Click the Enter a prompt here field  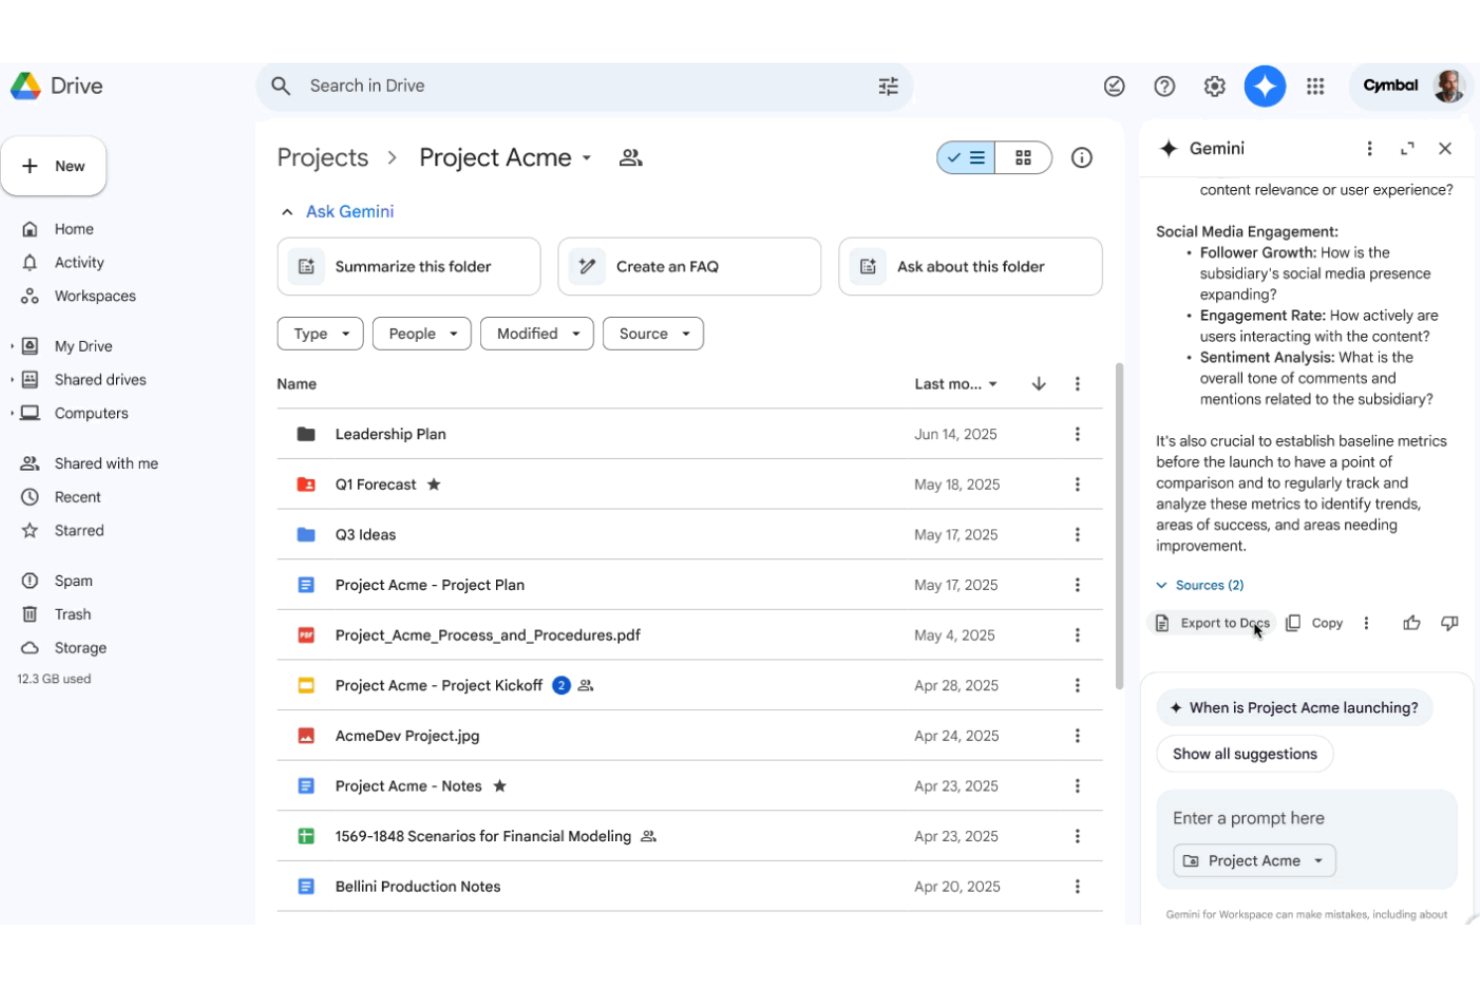(1306, 817)
